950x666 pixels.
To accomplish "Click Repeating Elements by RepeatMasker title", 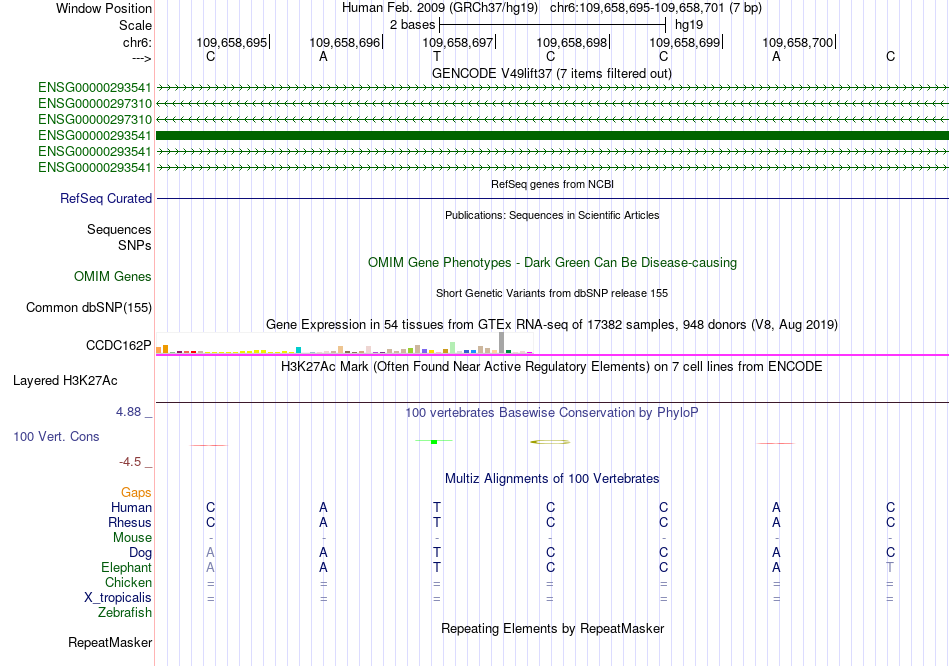I will coord(552,628).
